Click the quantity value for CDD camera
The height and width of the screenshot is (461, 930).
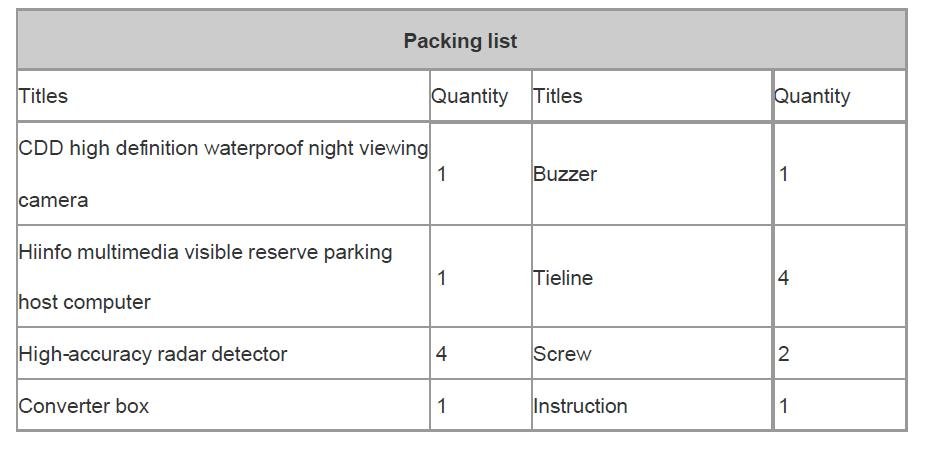point(442,174)
